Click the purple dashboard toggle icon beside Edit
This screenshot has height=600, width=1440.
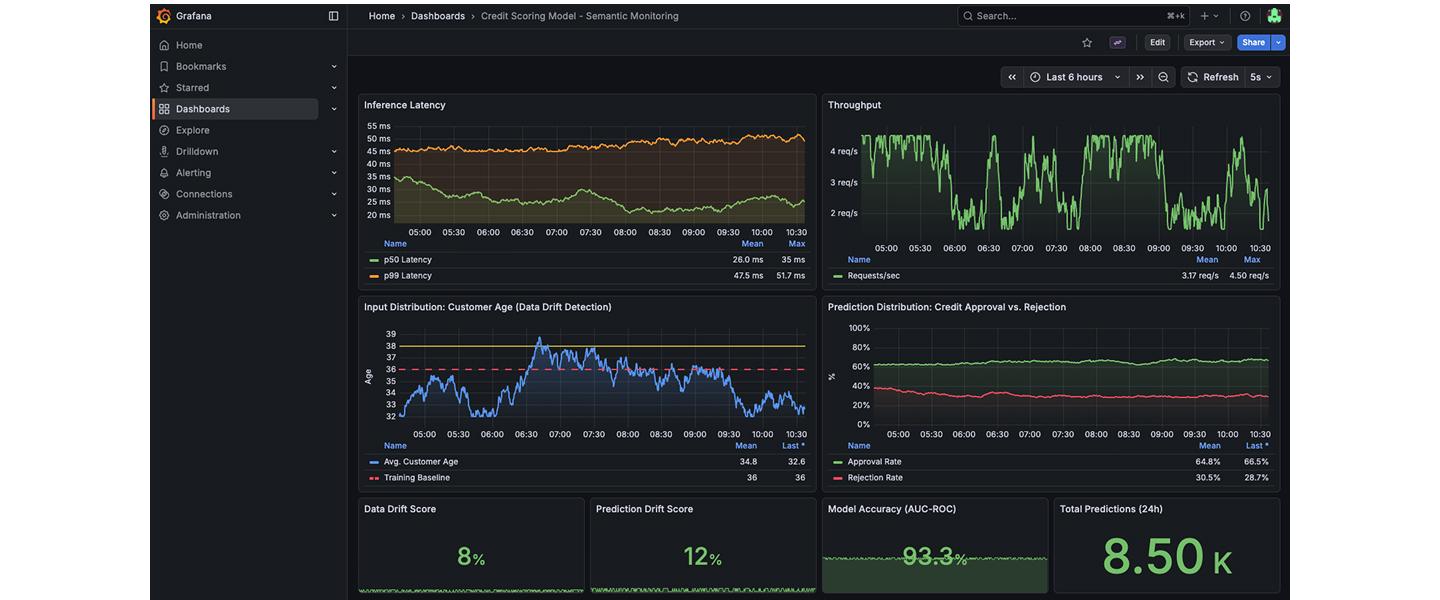coord(1117,43)
